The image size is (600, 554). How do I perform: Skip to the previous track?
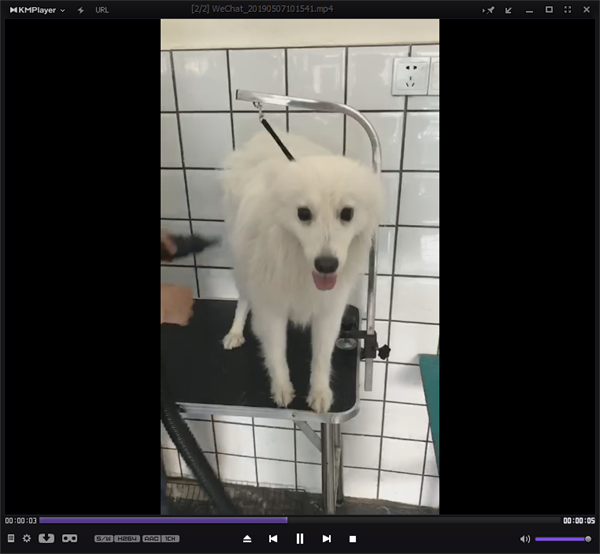tap(273, 538)
